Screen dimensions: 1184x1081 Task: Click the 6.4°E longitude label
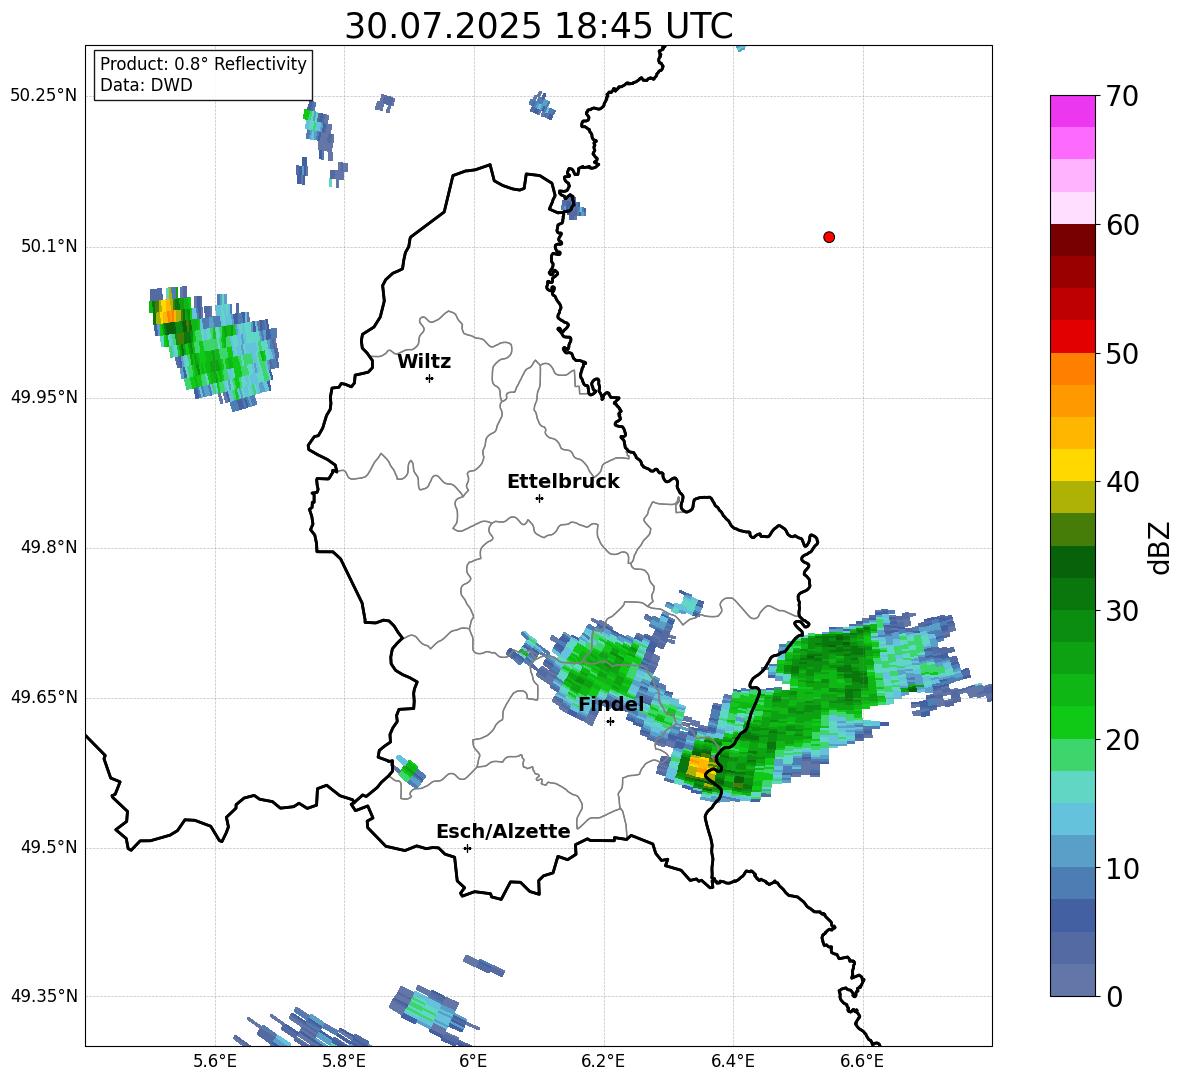pos(732,1061)
